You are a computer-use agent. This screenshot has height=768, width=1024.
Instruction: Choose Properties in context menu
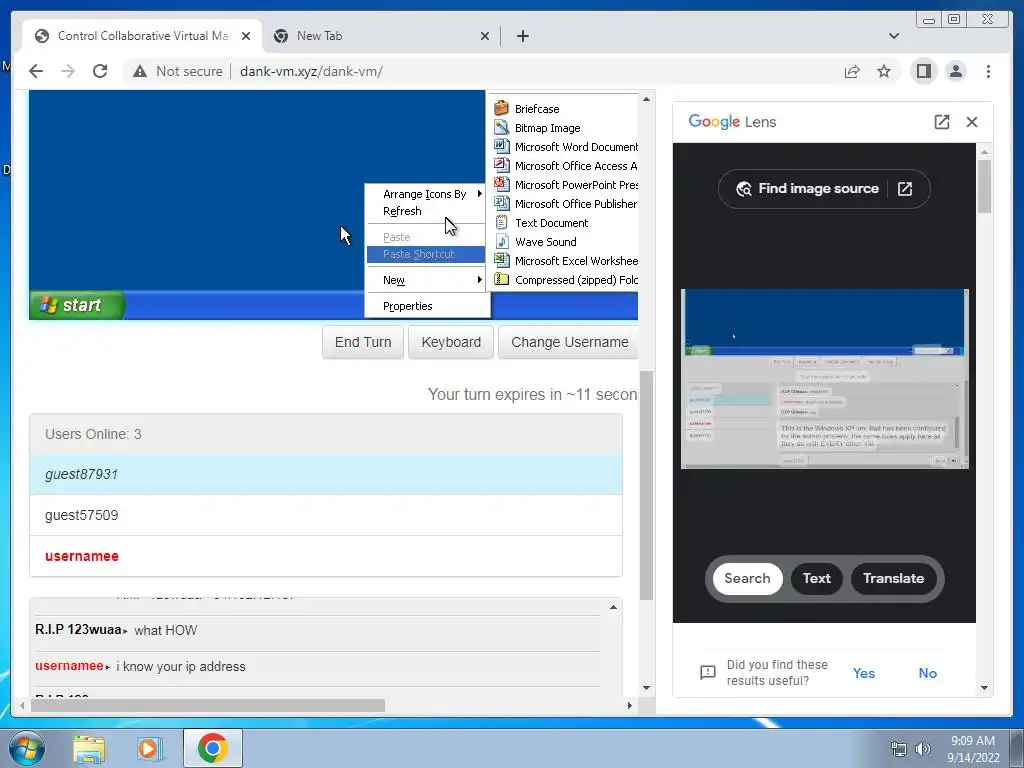(426, 306)
